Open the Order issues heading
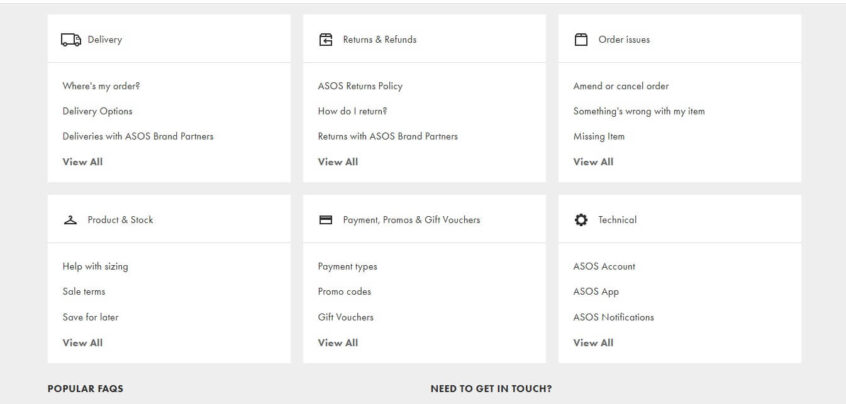This screenshot has width=846, height=404. point(624,39)
